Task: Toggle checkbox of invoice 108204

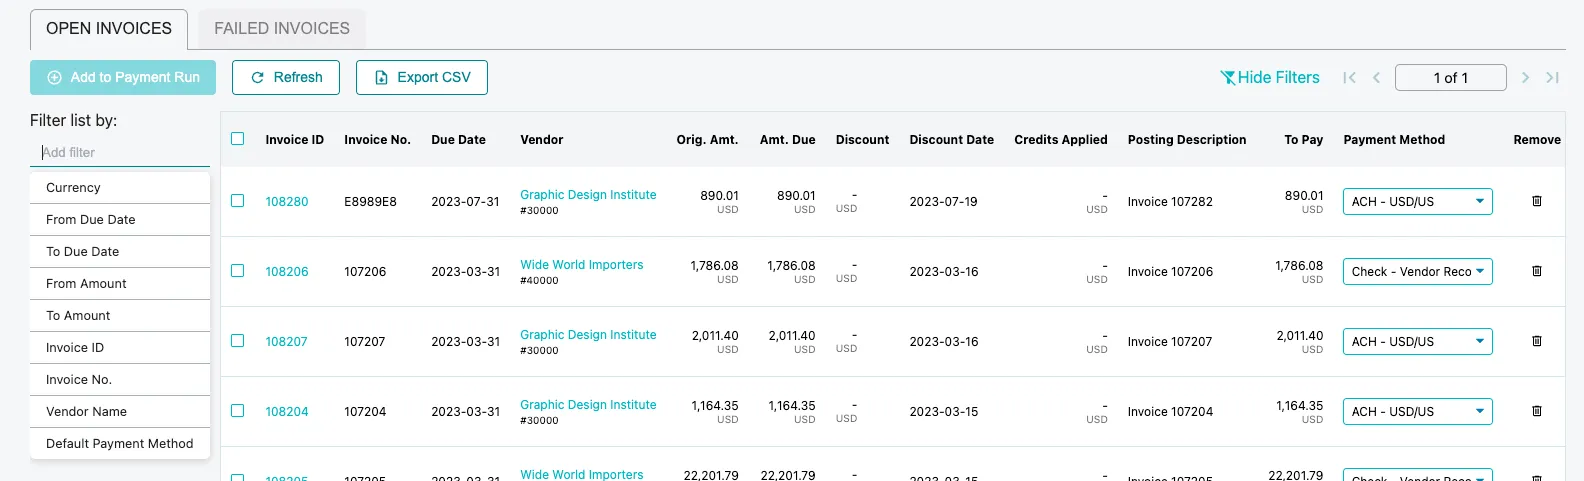Action: coord(237,410)
